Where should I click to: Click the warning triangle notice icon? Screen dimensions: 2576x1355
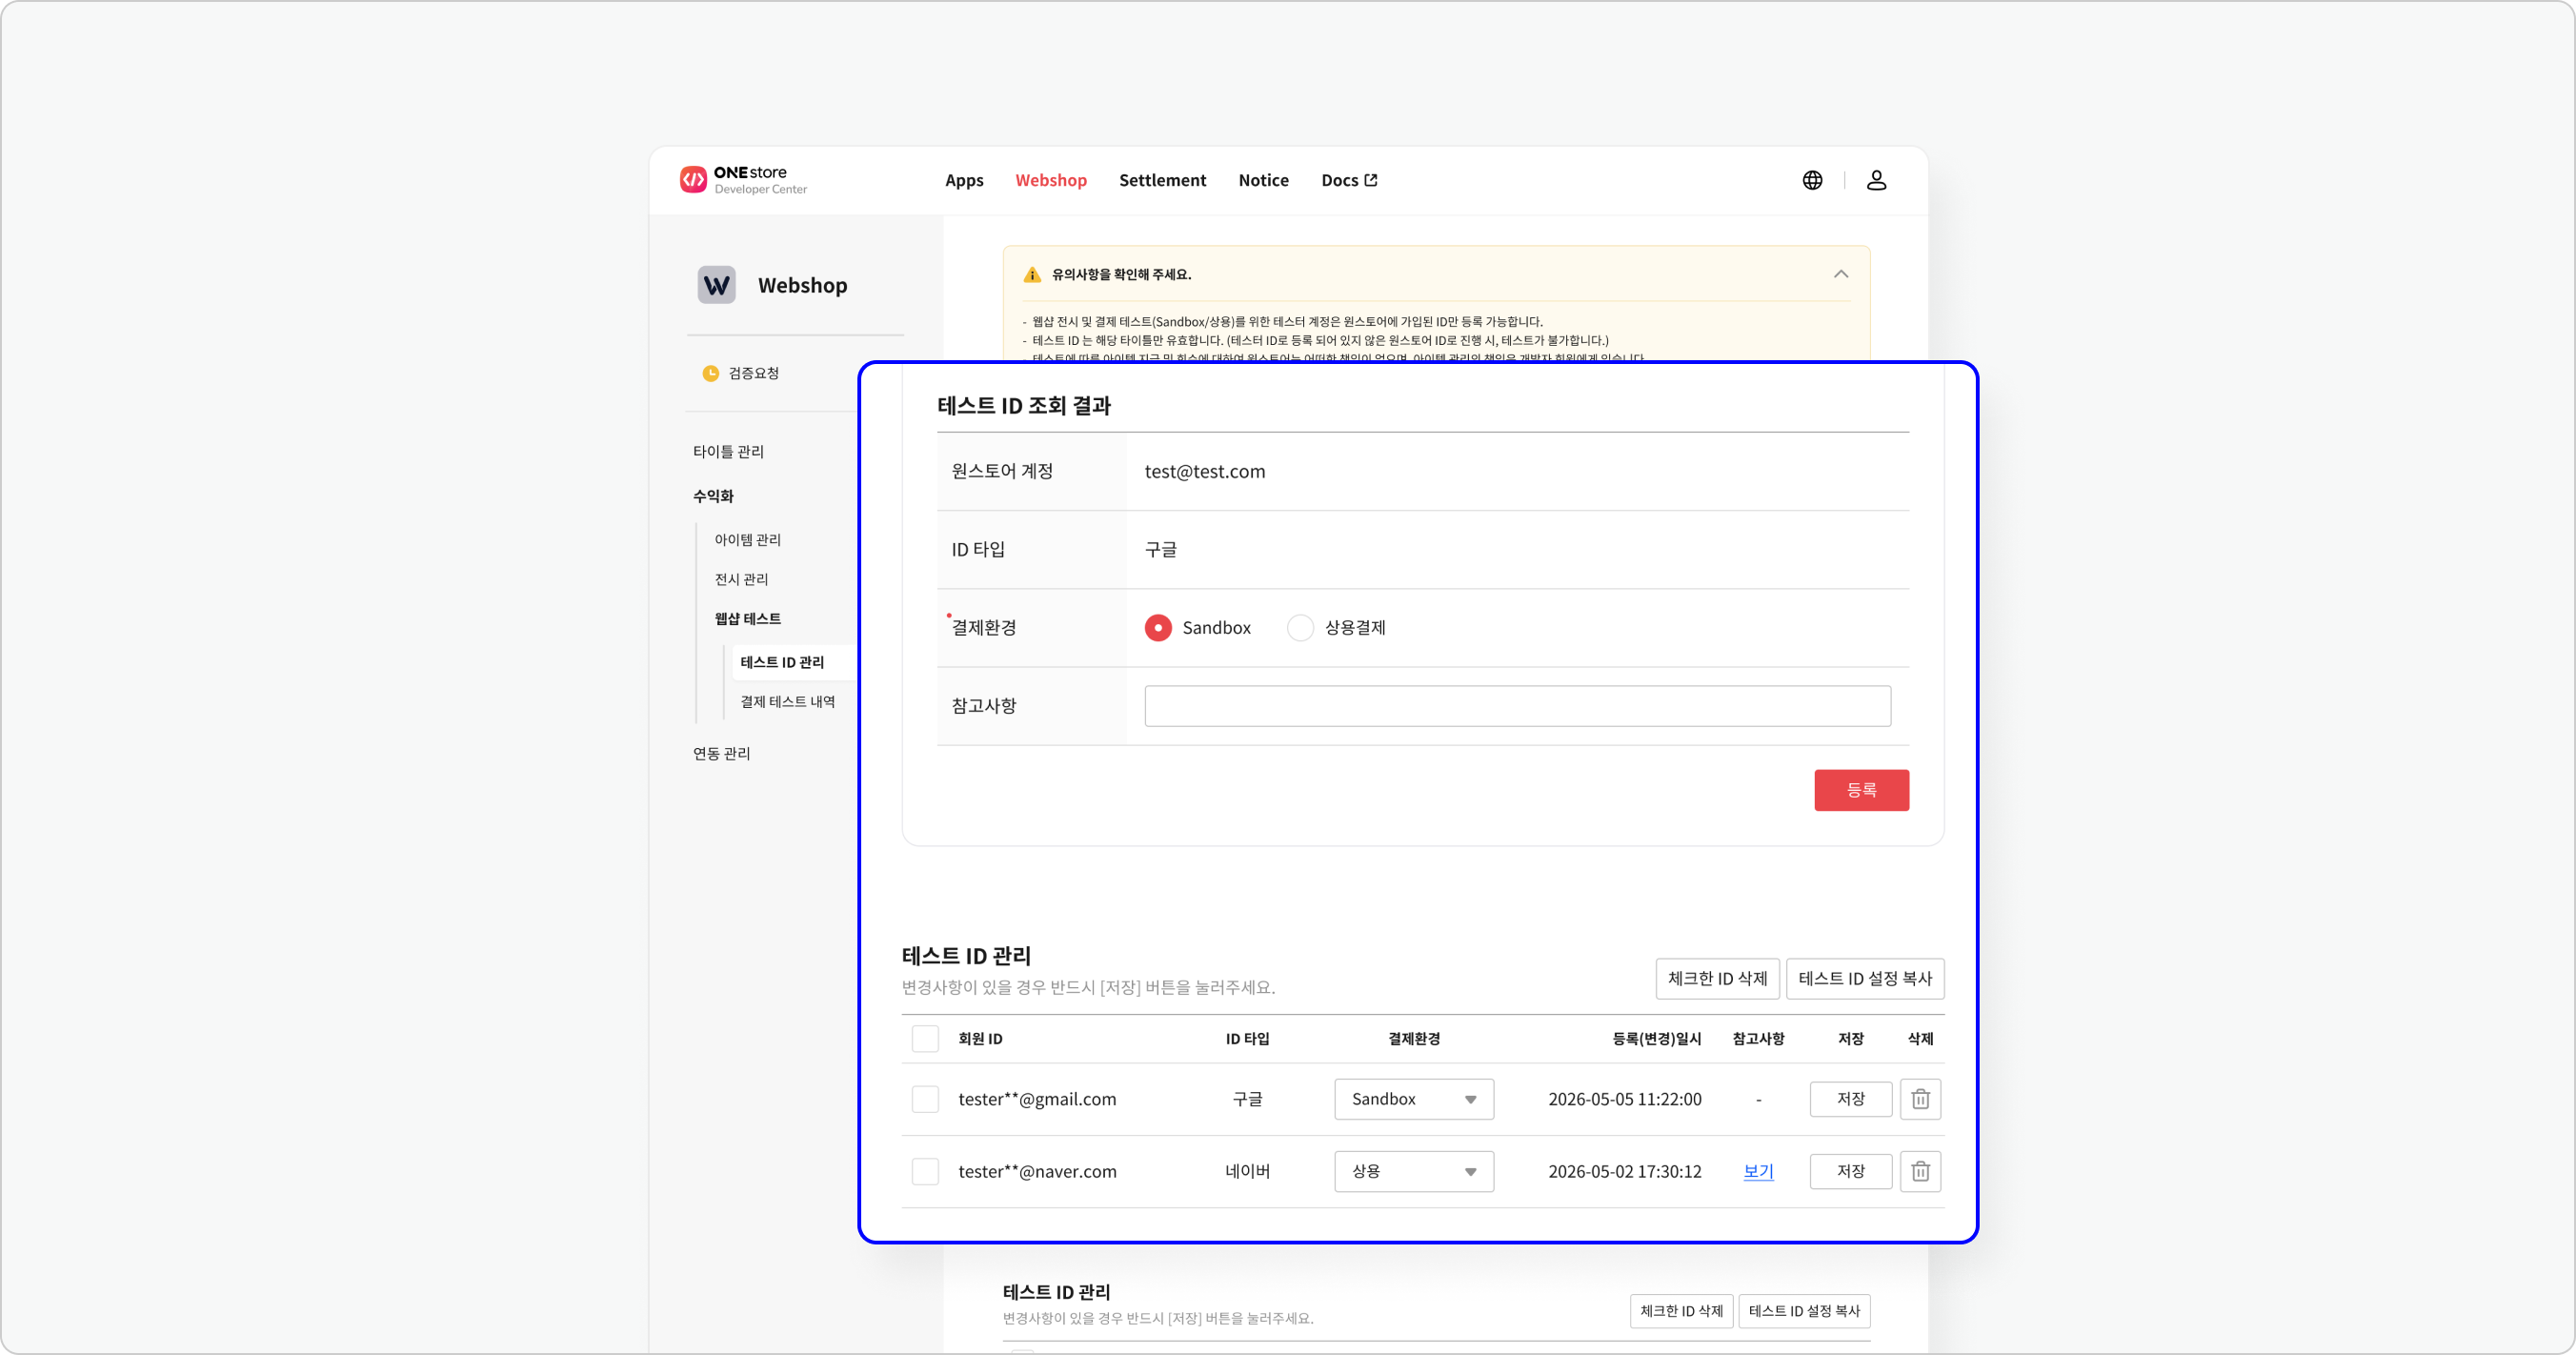(1032, 275)
